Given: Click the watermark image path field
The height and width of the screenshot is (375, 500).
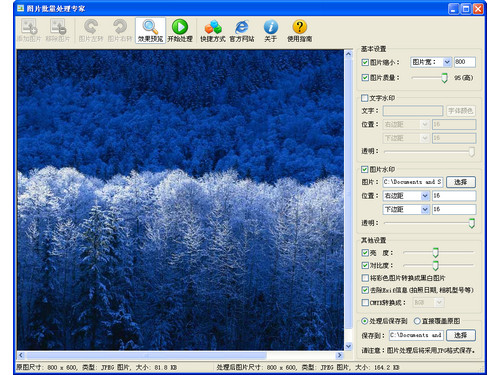Looking at the screenshot, I should 413,182.
